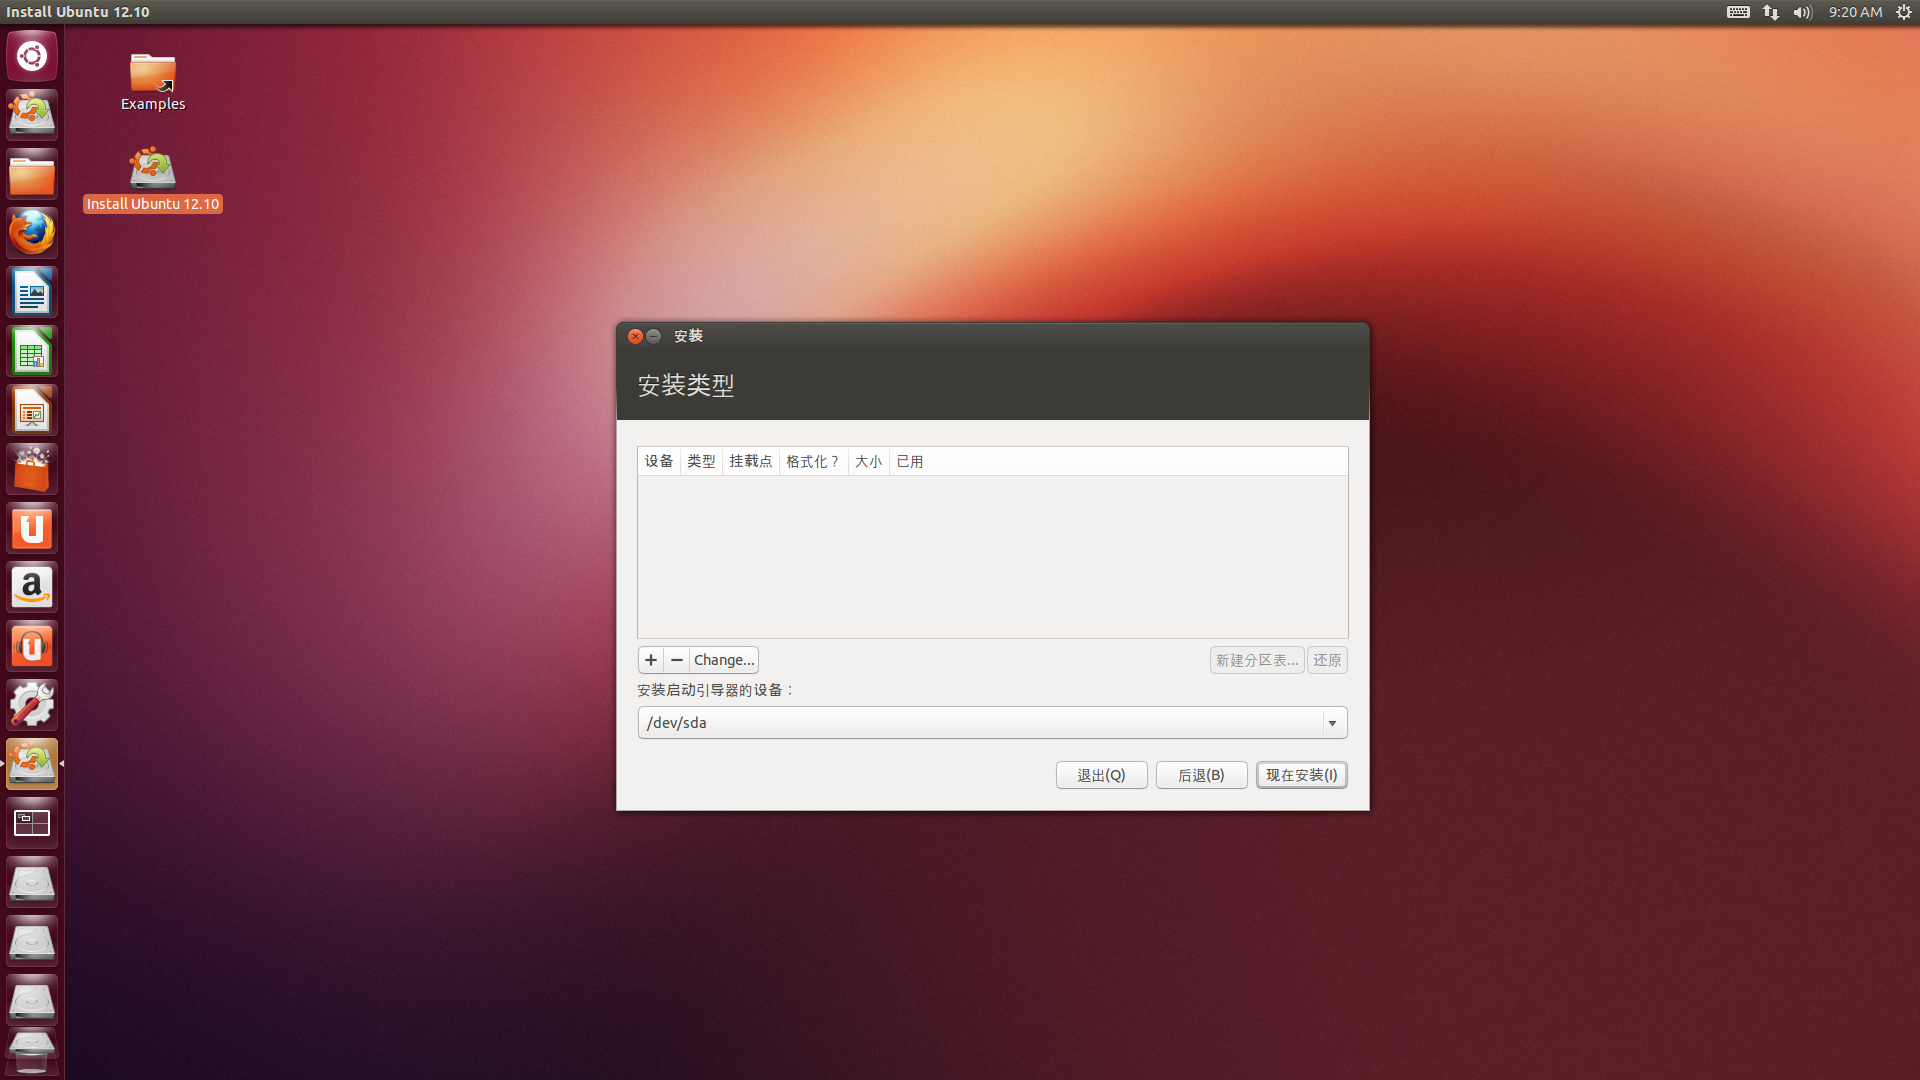The width and height of the screenshot is (1920, 1080).
Task: Open Ubuntu One Music store icon
Action: [x=32, y=646]
